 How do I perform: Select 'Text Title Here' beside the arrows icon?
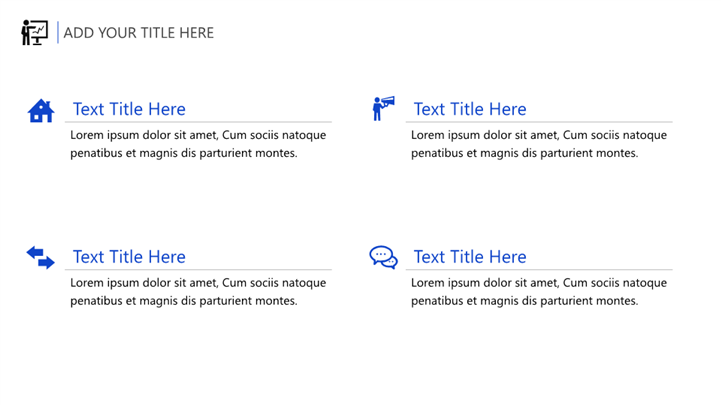[129, 257]
